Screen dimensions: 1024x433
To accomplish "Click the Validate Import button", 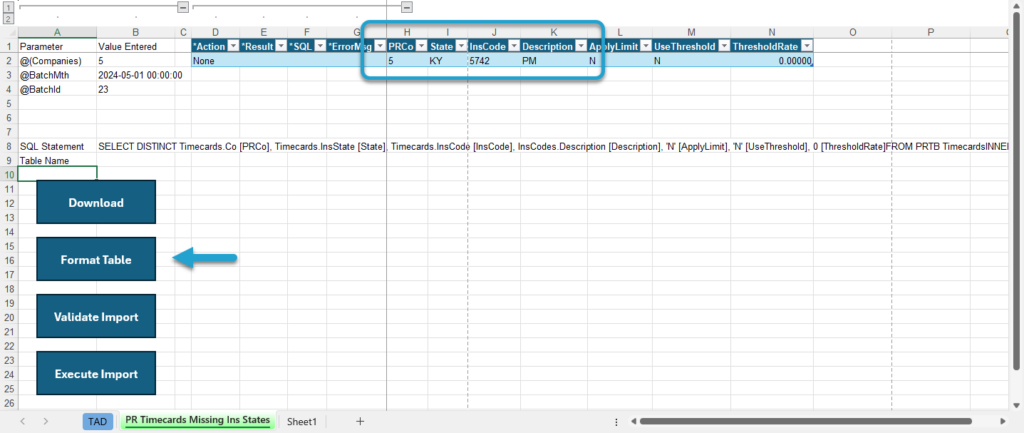I will pos(96,317).
